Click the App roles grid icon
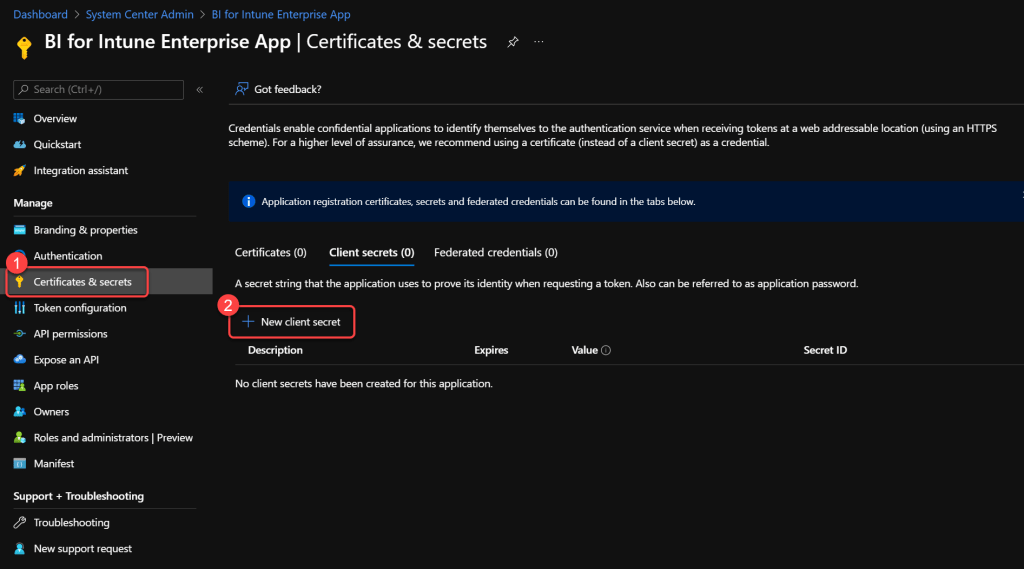 tap(19, 386)
